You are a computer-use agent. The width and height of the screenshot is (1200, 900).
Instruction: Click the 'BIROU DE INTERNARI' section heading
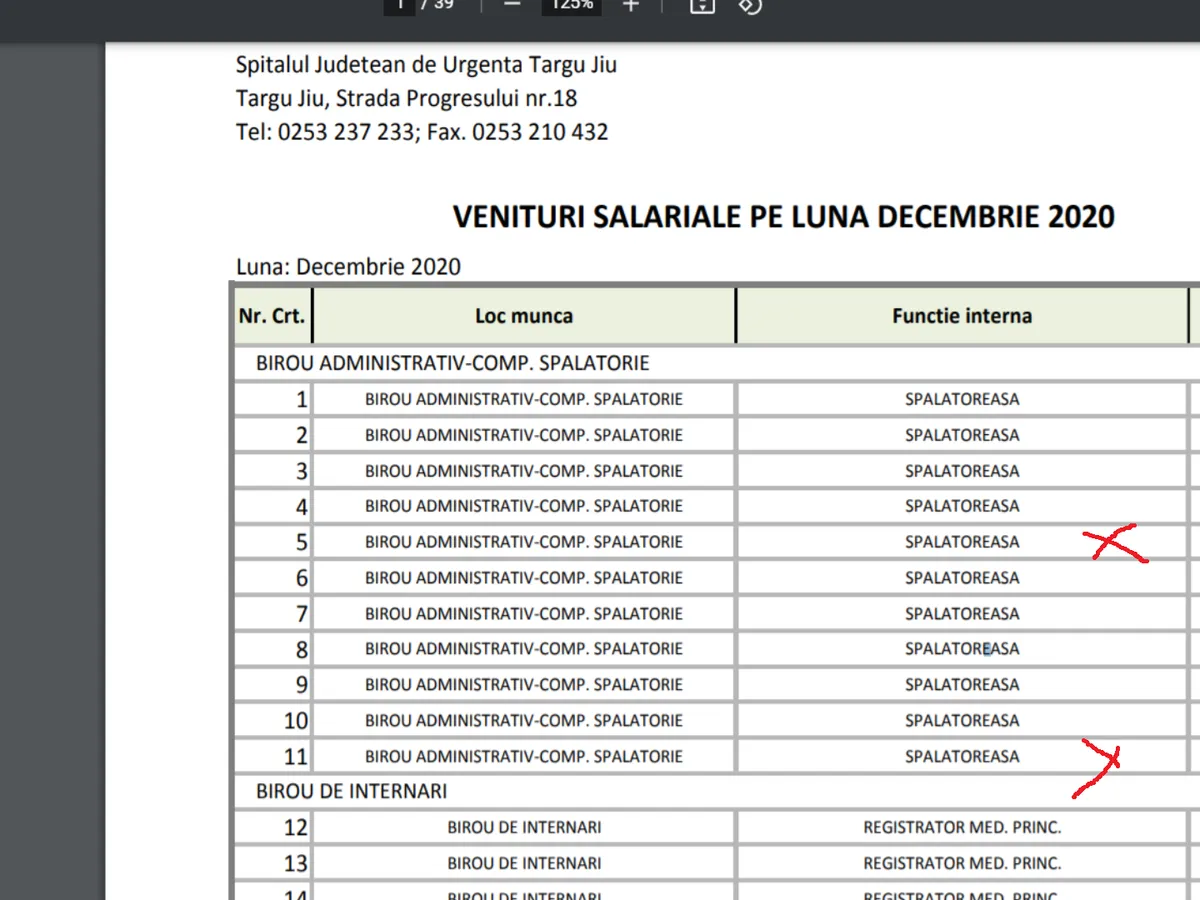pos(351,791)
